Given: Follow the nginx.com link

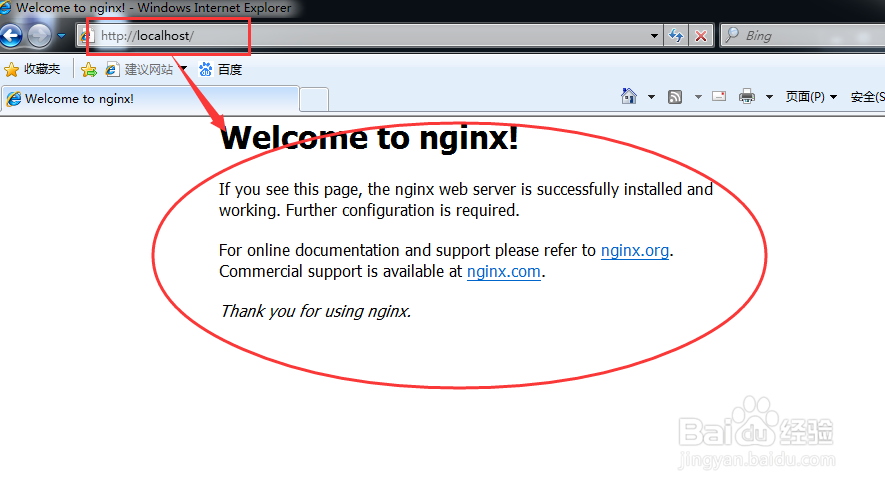Looking at the screenshot, I should click(503, 272).
